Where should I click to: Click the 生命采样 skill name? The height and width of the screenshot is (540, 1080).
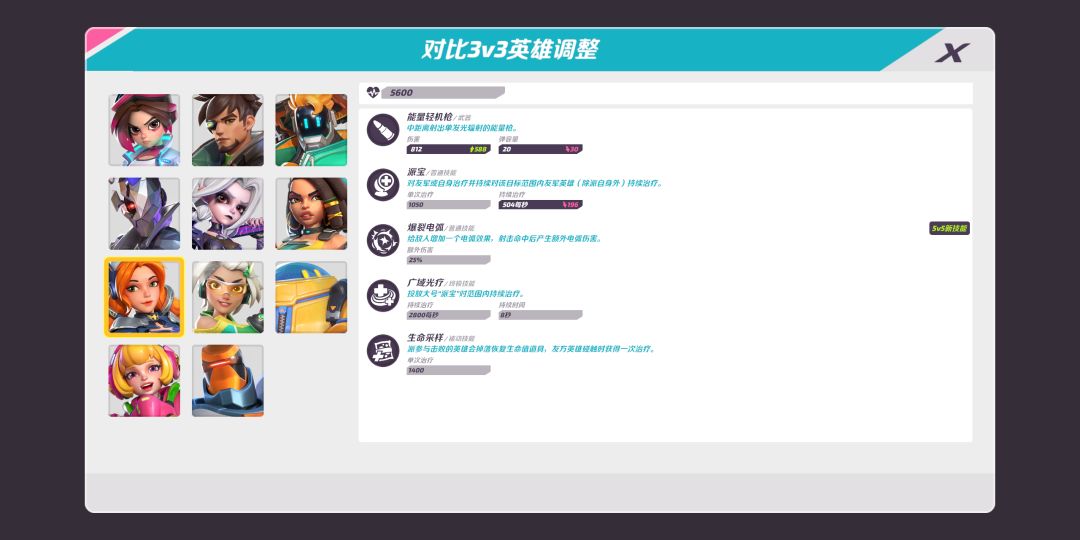pyautogui.click(x=425, y=338)
